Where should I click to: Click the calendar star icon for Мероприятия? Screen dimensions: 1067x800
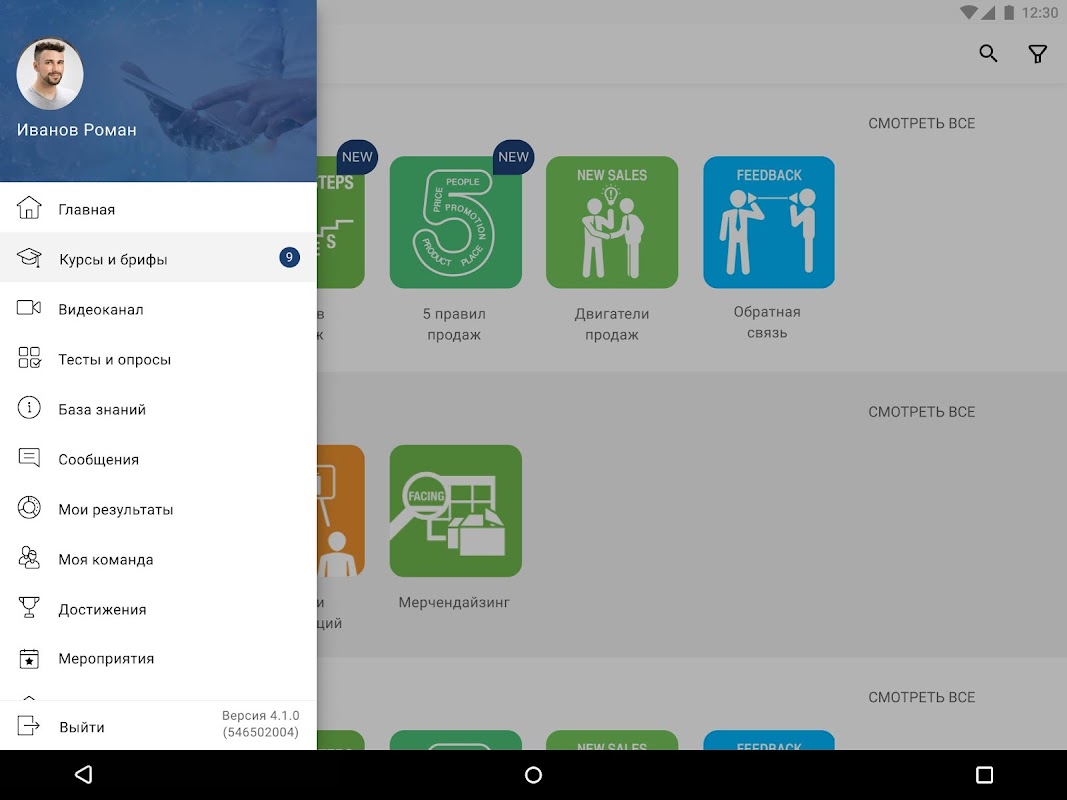click(x=29, y=659)
